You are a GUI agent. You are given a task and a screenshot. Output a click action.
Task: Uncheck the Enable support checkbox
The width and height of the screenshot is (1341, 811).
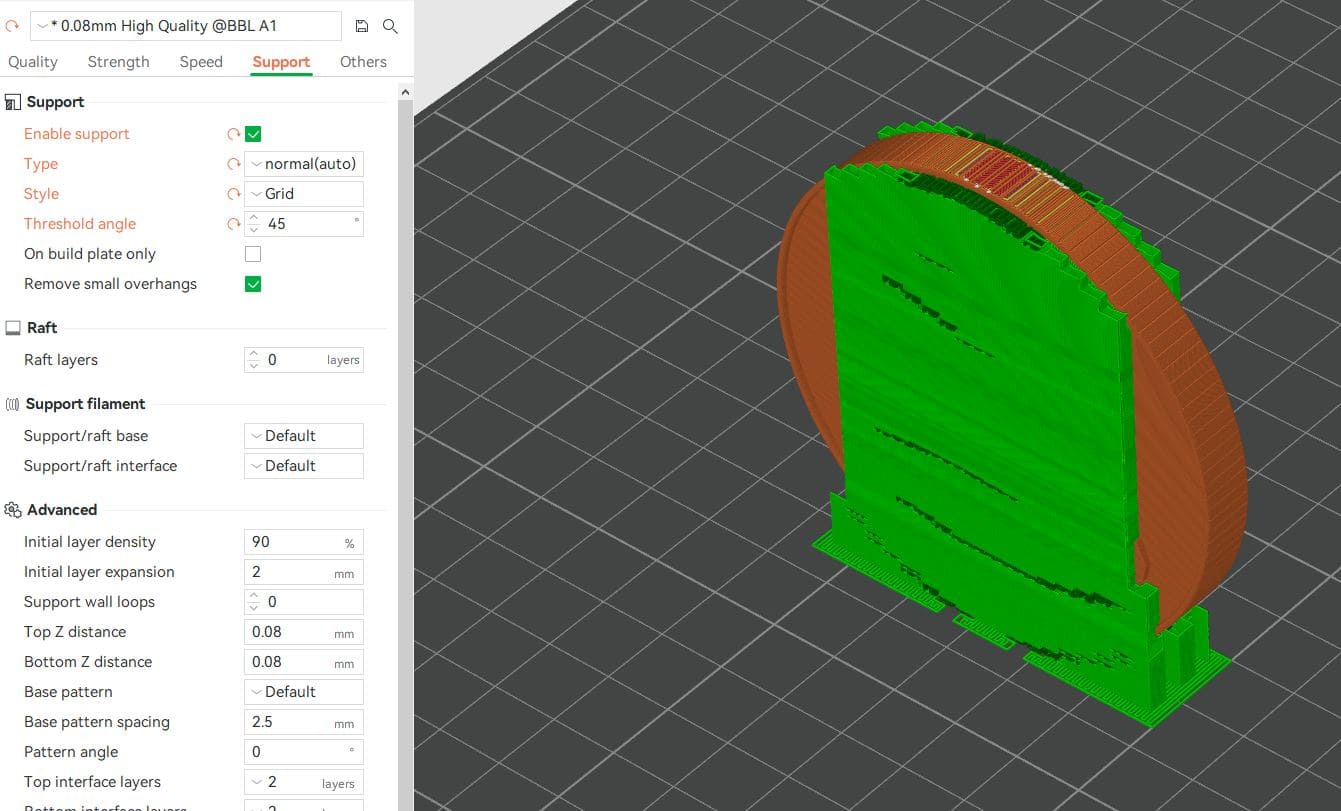(x=253, y=134)
